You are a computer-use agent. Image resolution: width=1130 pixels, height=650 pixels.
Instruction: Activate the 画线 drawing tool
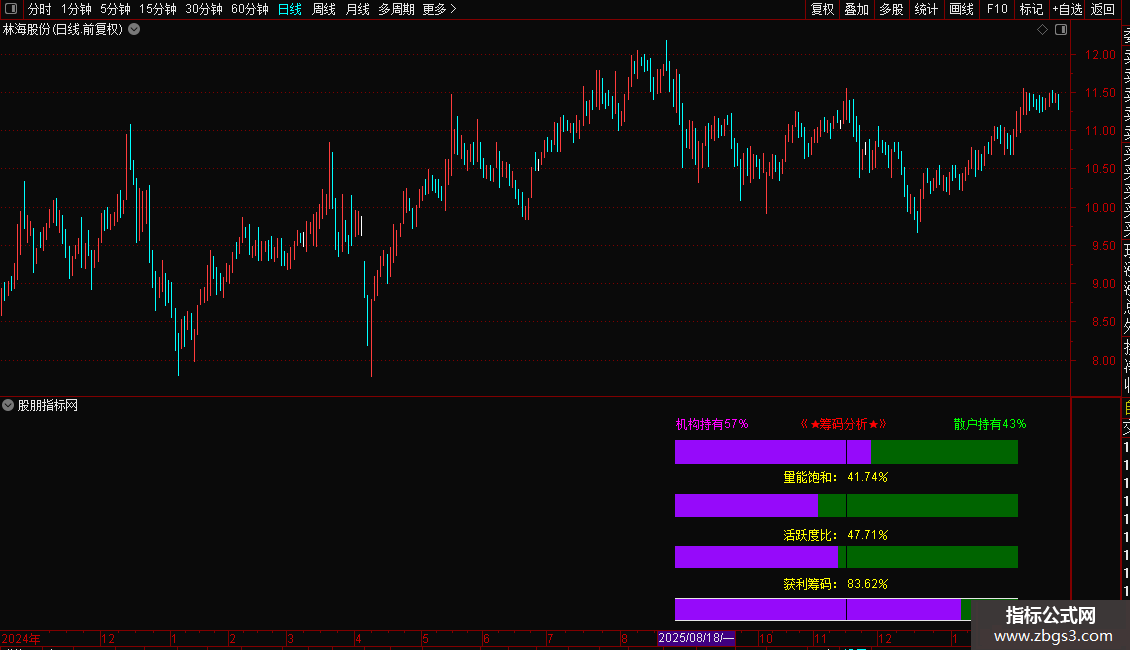961,9
